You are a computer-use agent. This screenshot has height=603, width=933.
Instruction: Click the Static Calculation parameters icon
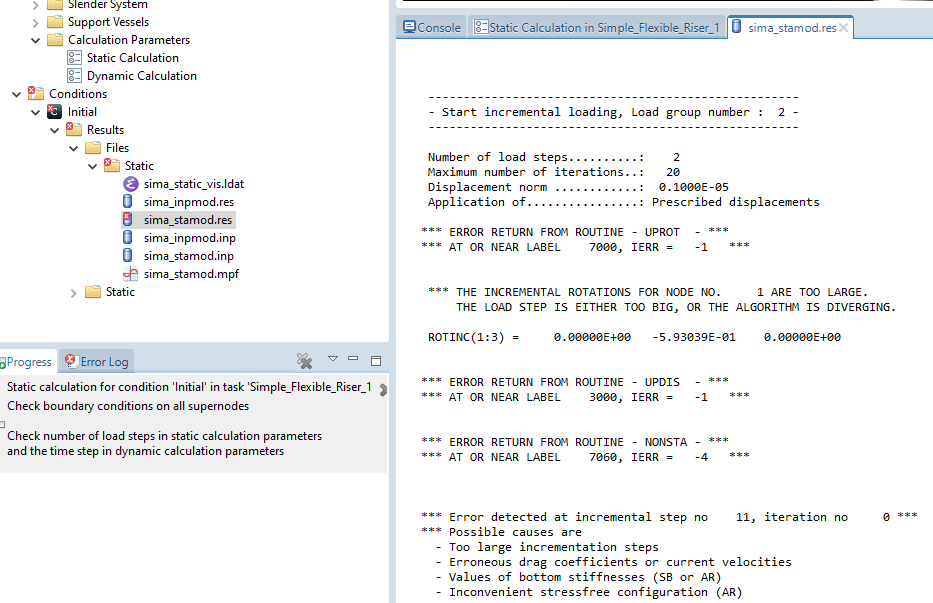pos(74,58)
